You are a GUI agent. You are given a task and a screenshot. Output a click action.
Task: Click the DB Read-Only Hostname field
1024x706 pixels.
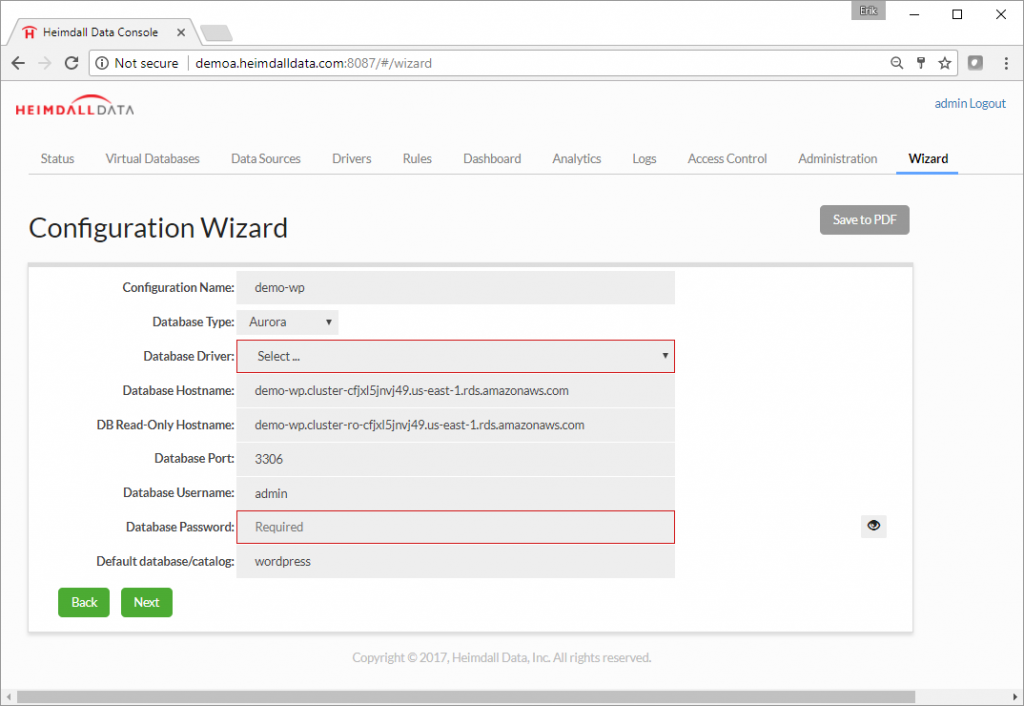455,425
